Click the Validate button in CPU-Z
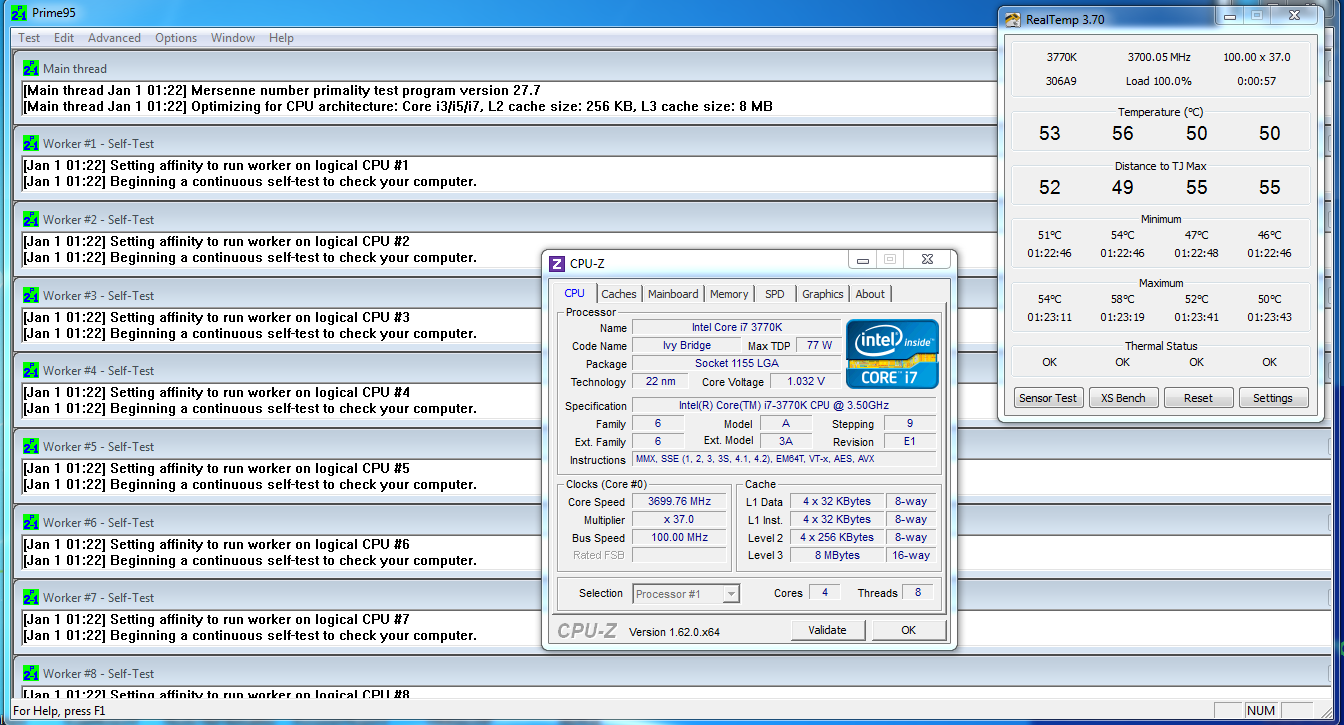Screen dimensions: 1344x725 click(x=827, y=630)
